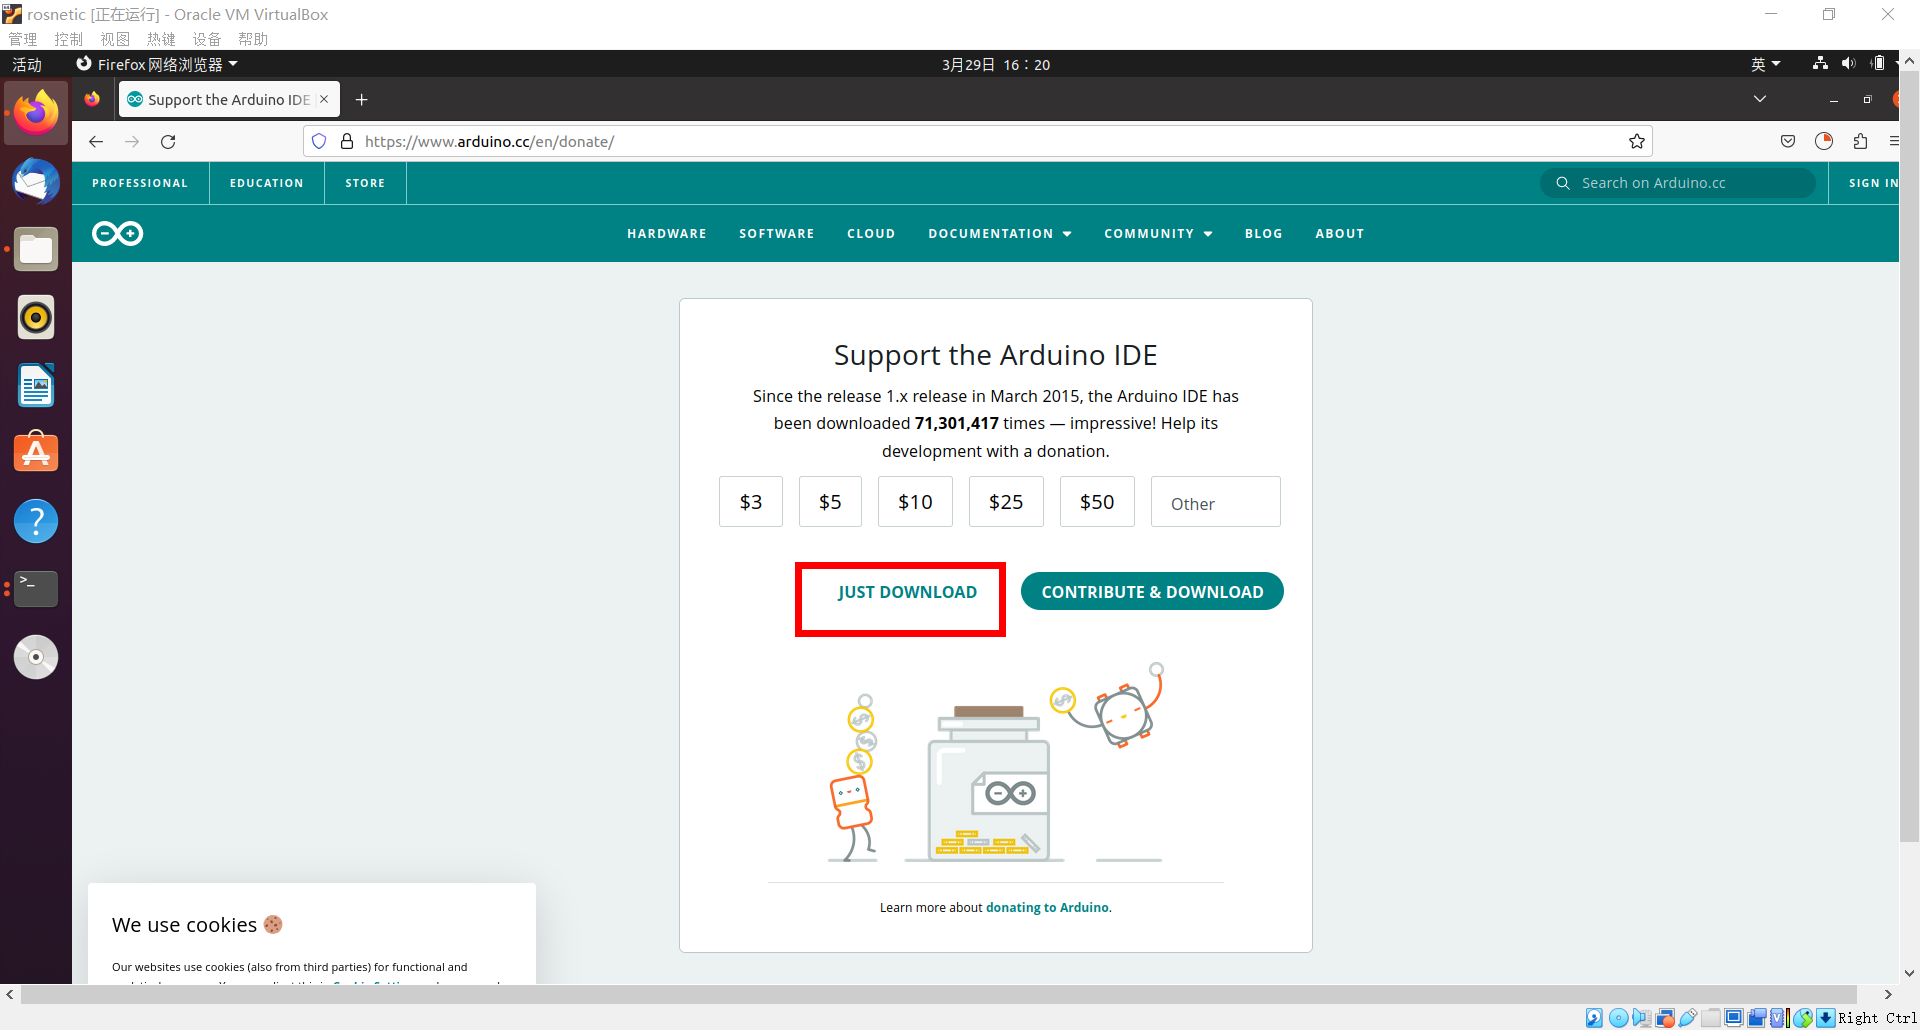
Task: Switch to the Professional site tab
Action: tap(140, 183)
